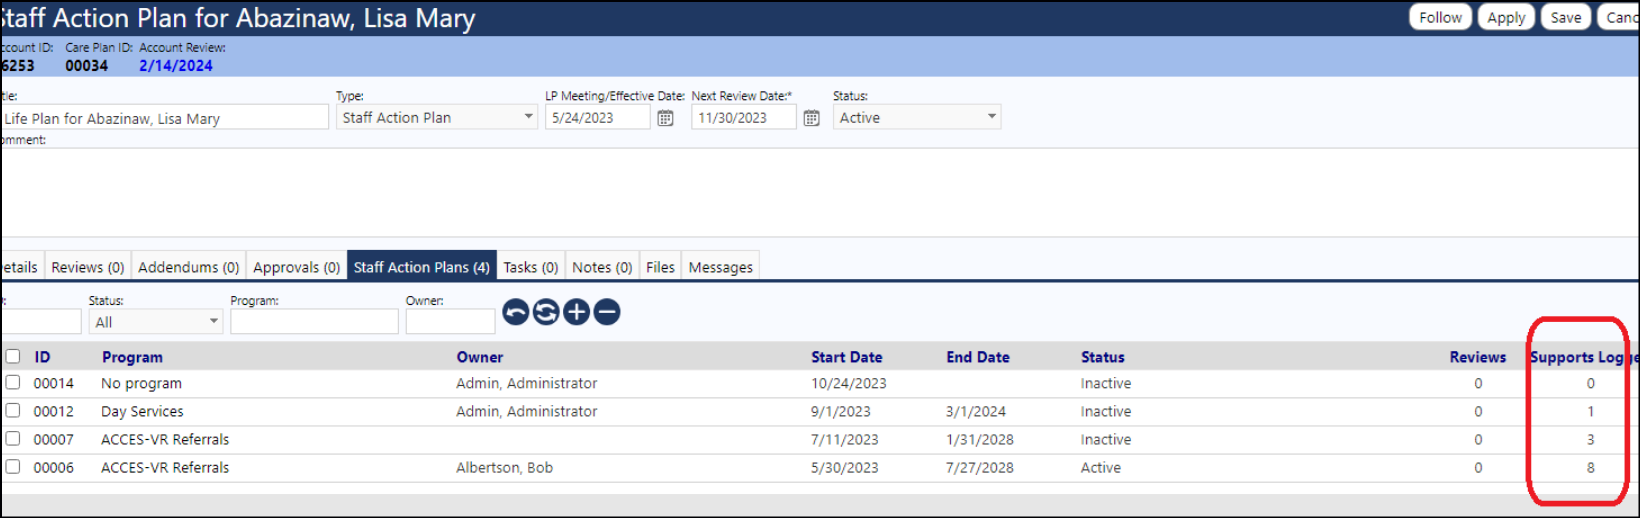Sort table by Reviews column header
Screen dimensions: 1640x518
pyautogui.click(x=1478, y=357)
